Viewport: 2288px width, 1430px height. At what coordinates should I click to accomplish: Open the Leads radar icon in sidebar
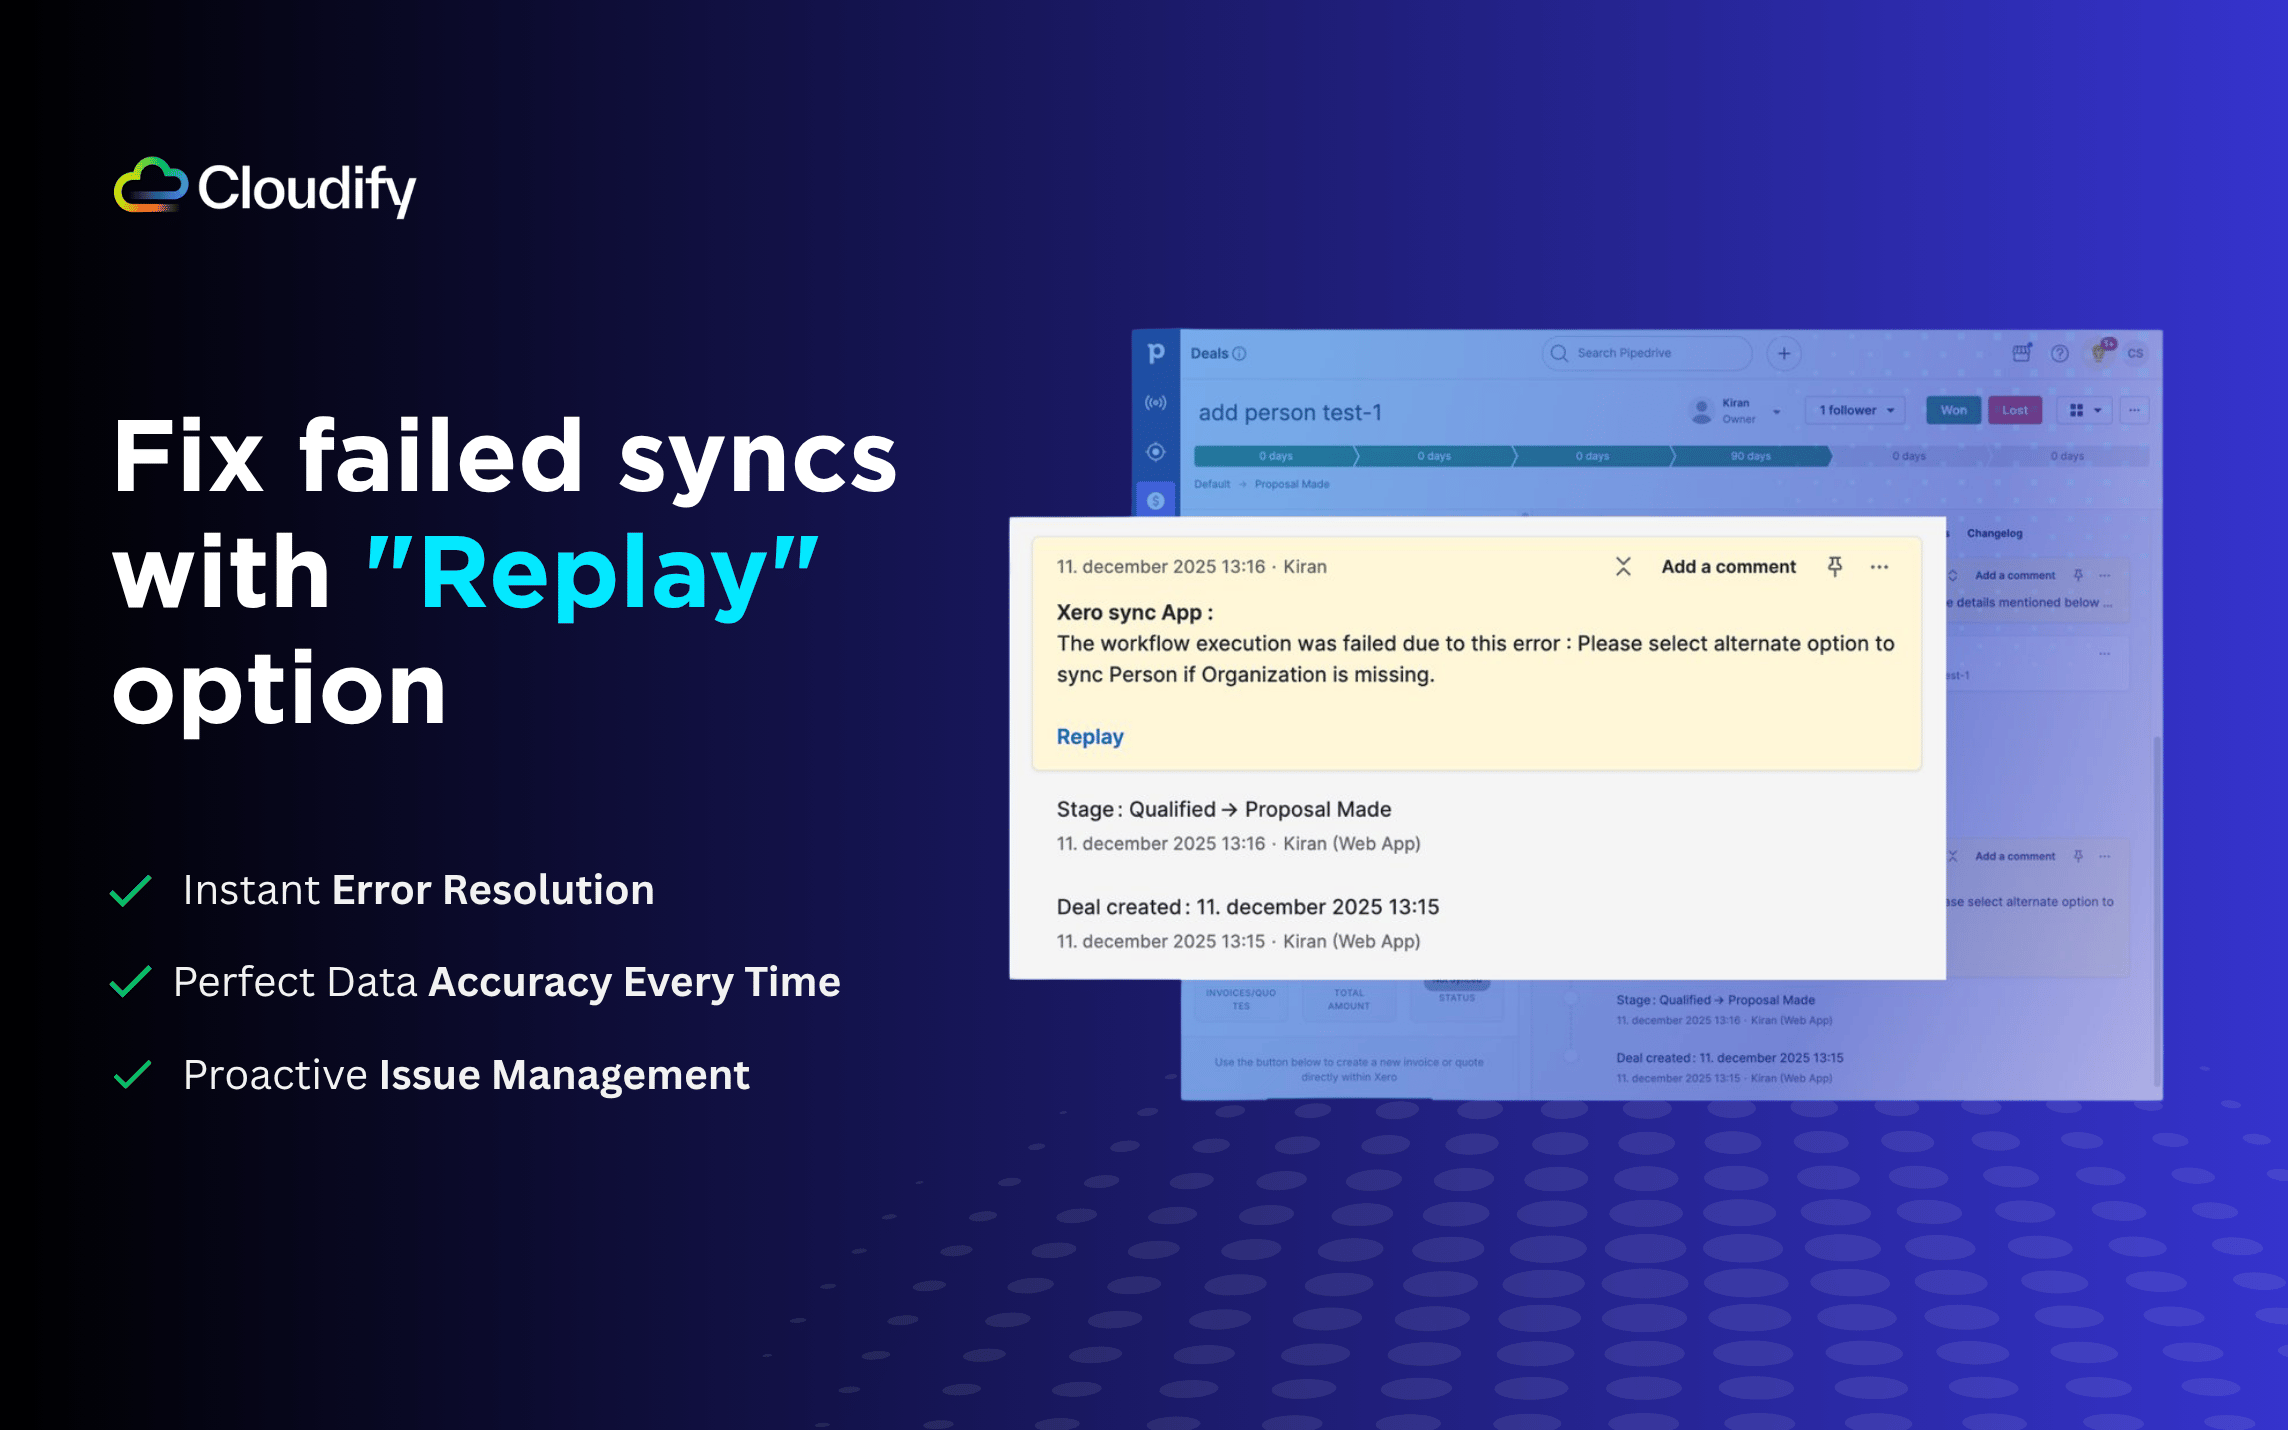(x=1156, y=403)
